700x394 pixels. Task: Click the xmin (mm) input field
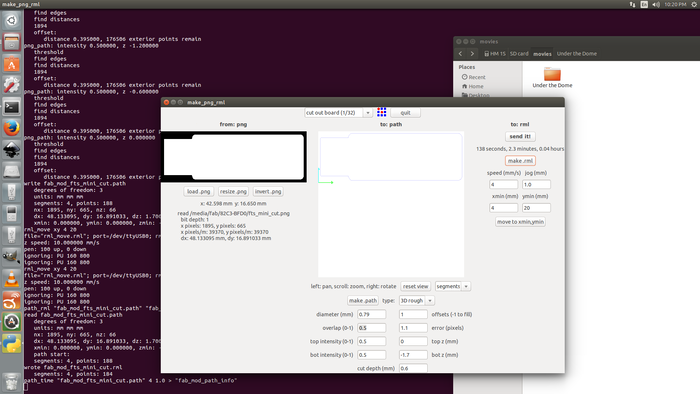[x=504, y=208]
